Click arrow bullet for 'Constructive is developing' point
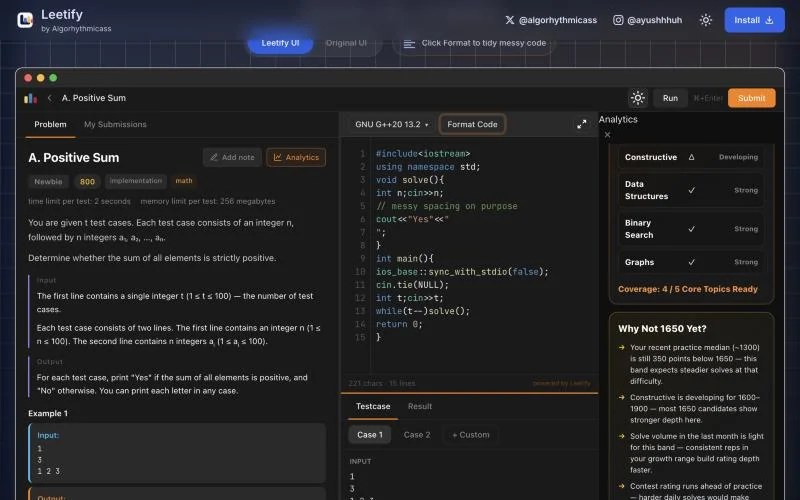The width and height of the screenshot is (800, 500). (x=621, y=397)
